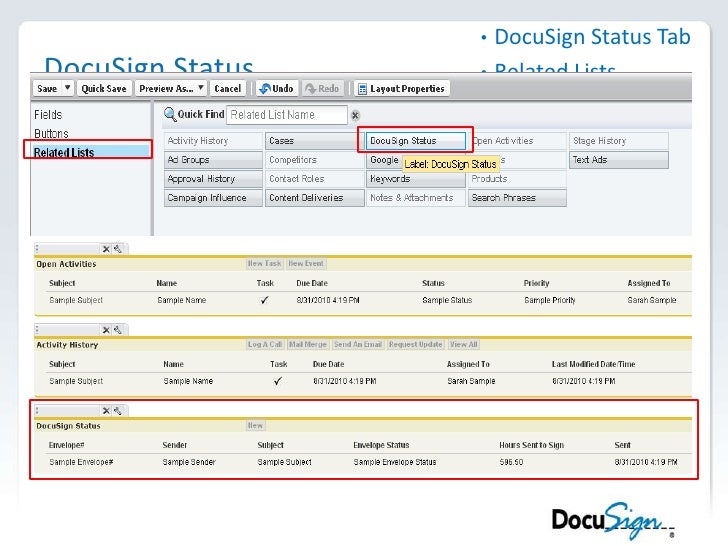Open the Preview As dropdown
728x546 pixels.
pyautogui.click(x=171, y=88)
